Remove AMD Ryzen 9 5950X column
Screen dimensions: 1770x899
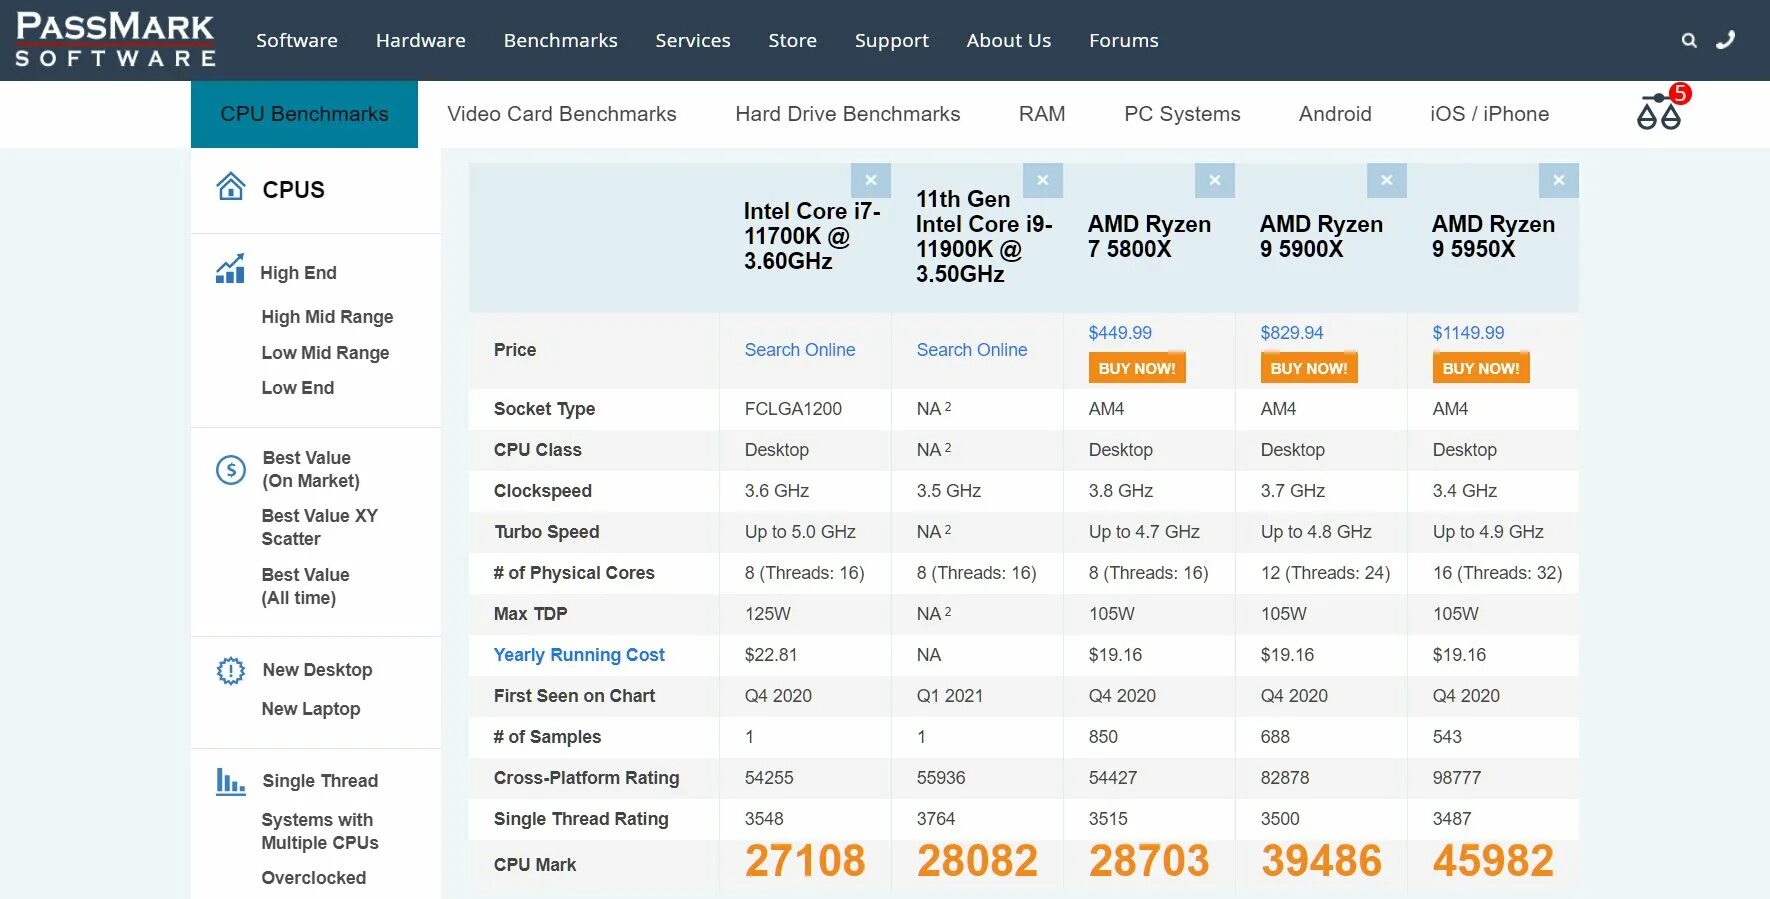pos(1559,180)
